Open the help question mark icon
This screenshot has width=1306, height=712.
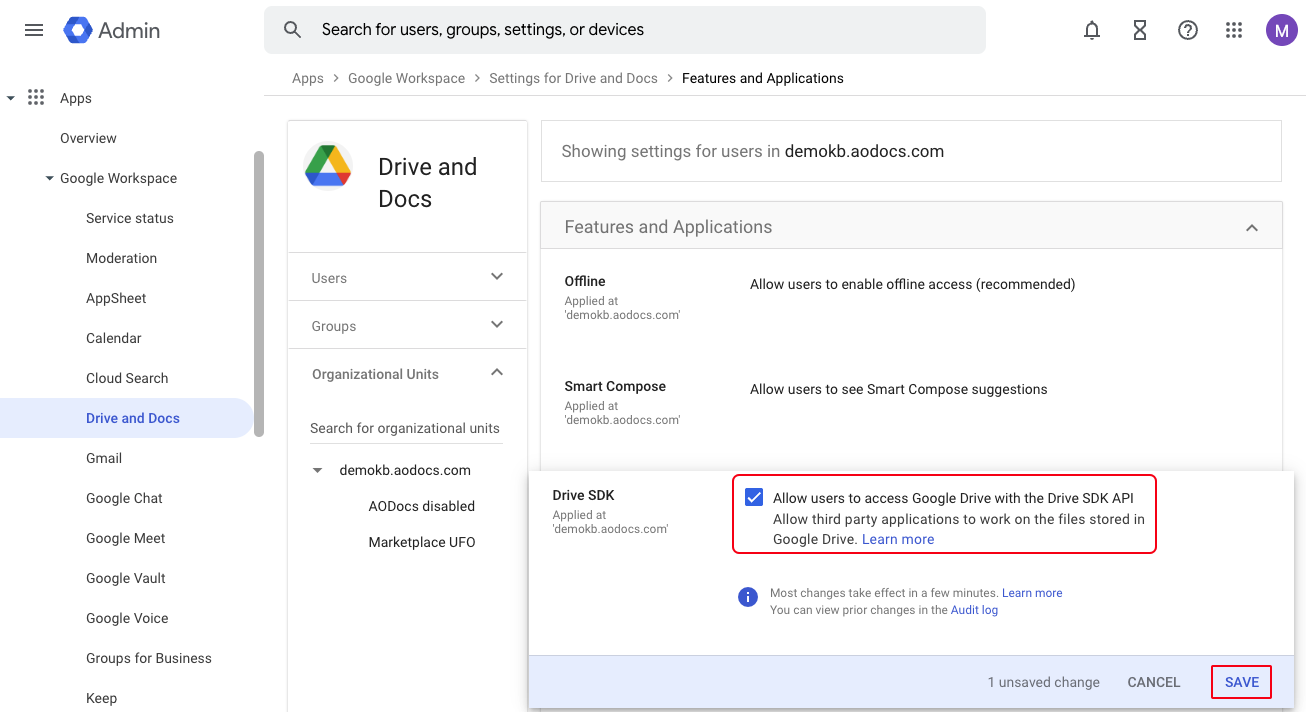pos(1188,30)
